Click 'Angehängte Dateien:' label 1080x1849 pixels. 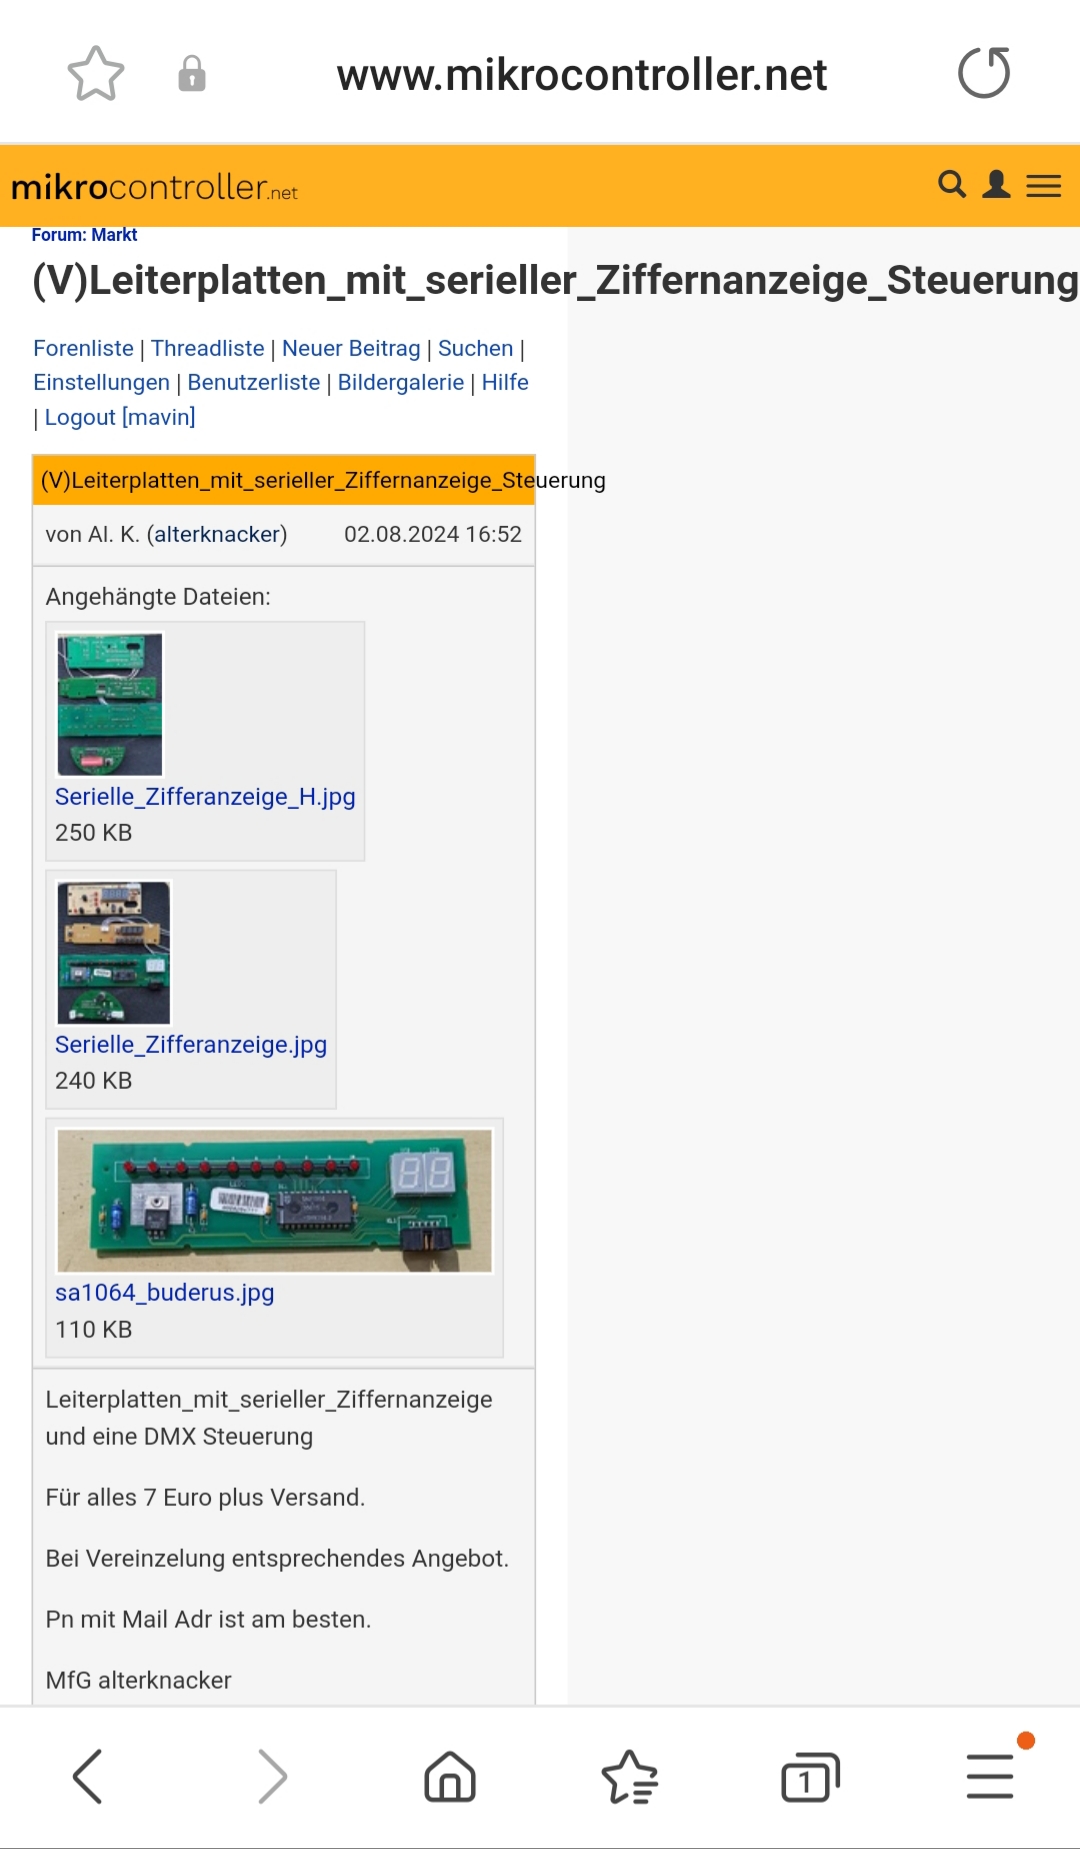(x=158, y=596)
